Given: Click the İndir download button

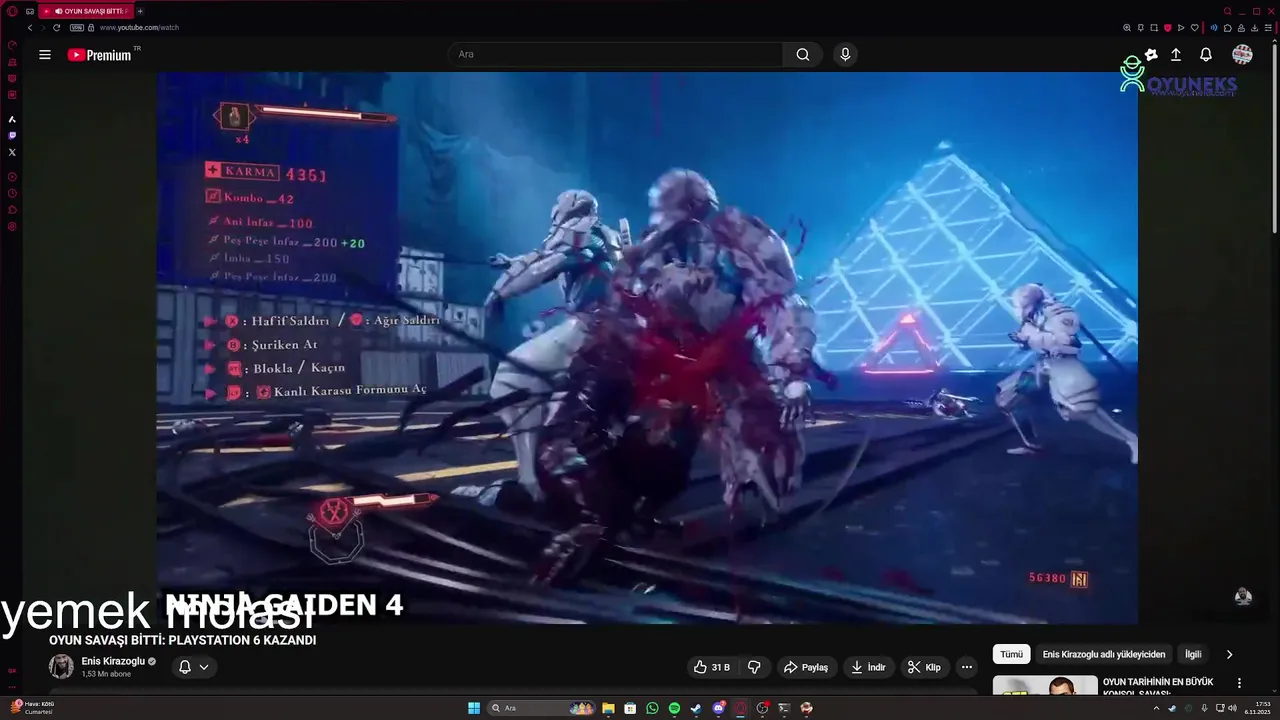Looking at the screenshot, I should coord(868,667).
